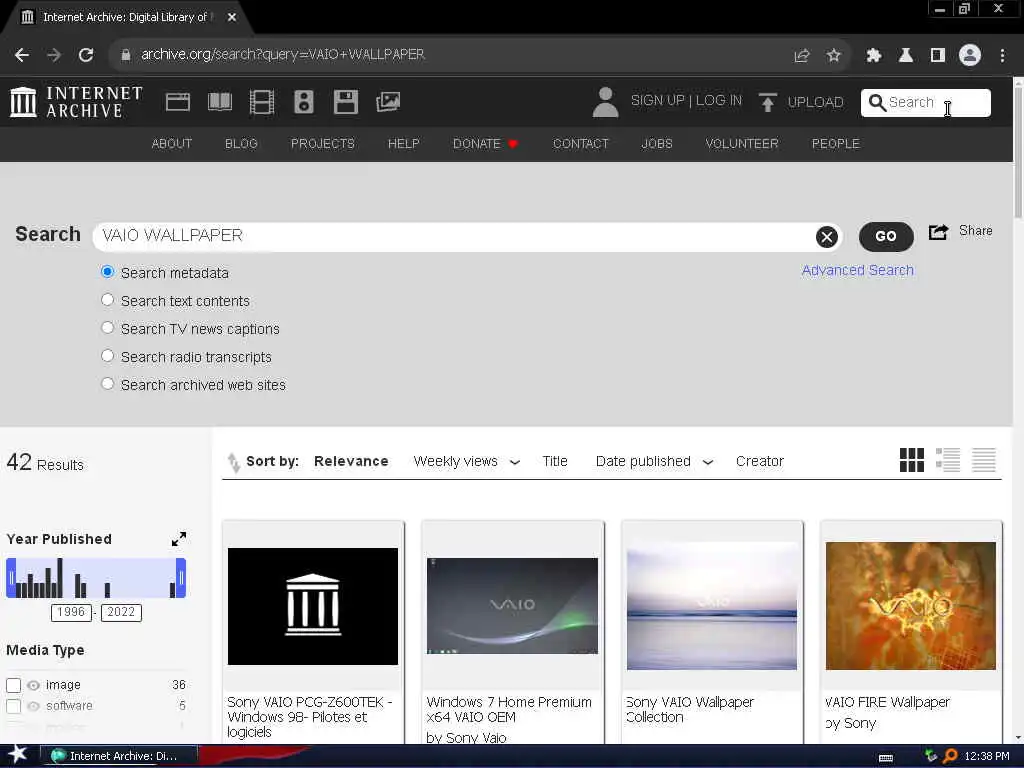This screenshot has width=1024, height=768.
Task: Click the user avatar icon
Action: (x=605, y=102)
